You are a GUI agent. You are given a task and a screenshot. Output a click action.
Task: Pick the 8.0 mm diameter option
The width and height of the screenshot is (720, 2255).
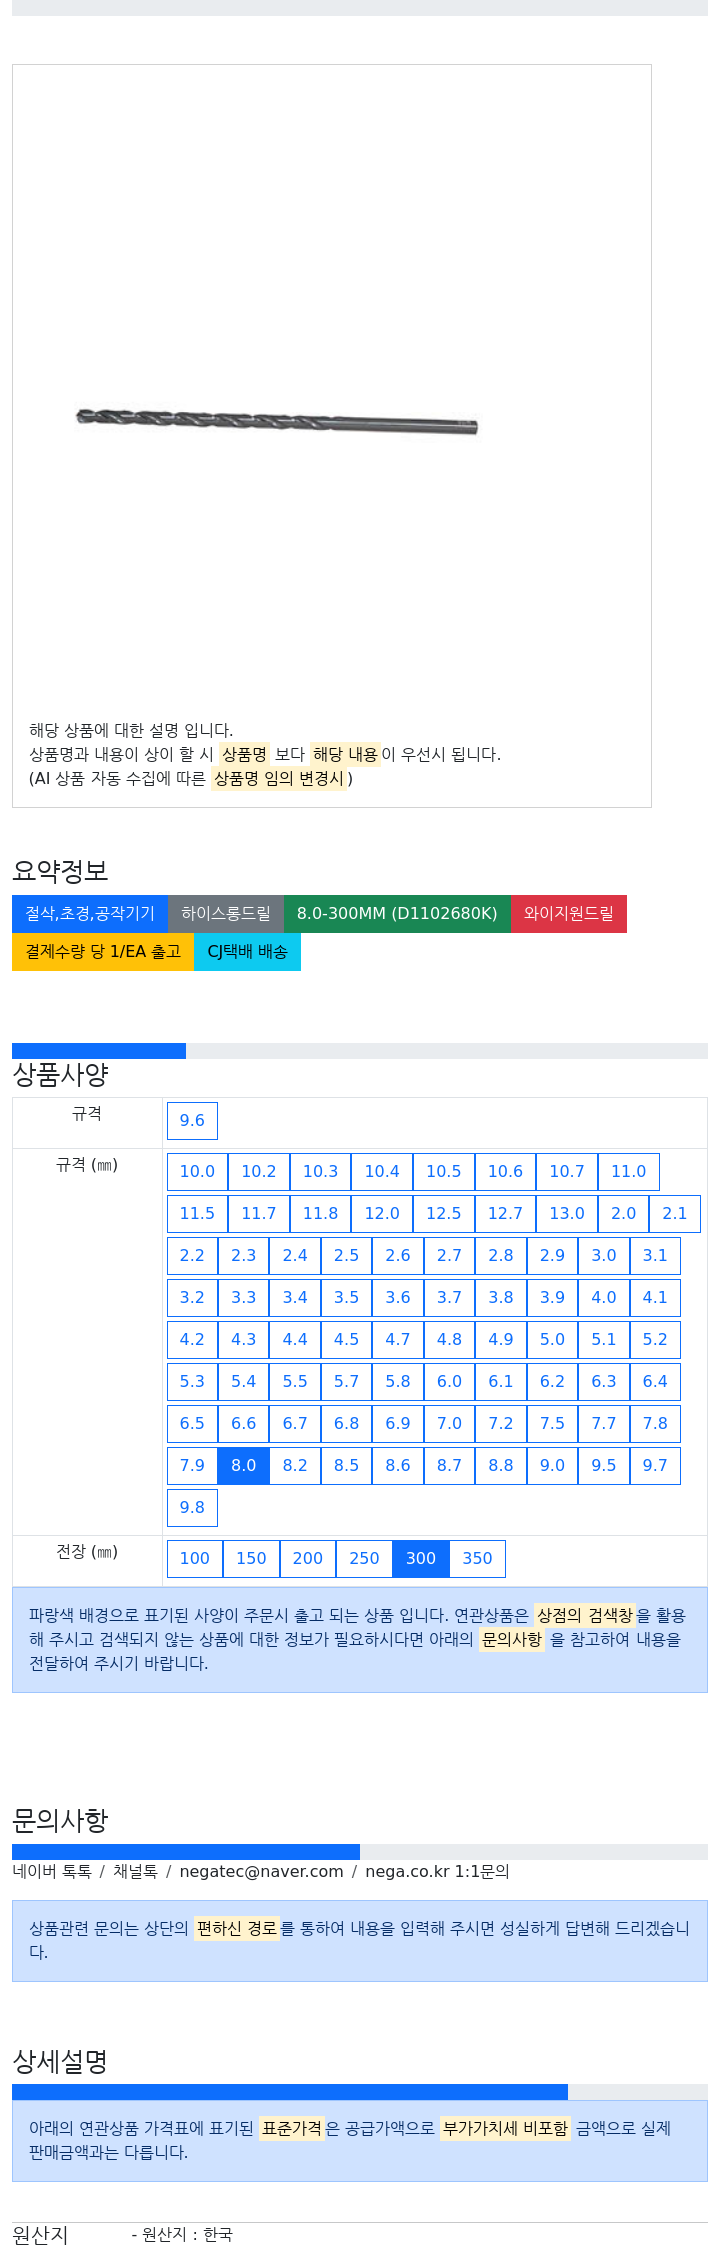(244, 1465)
